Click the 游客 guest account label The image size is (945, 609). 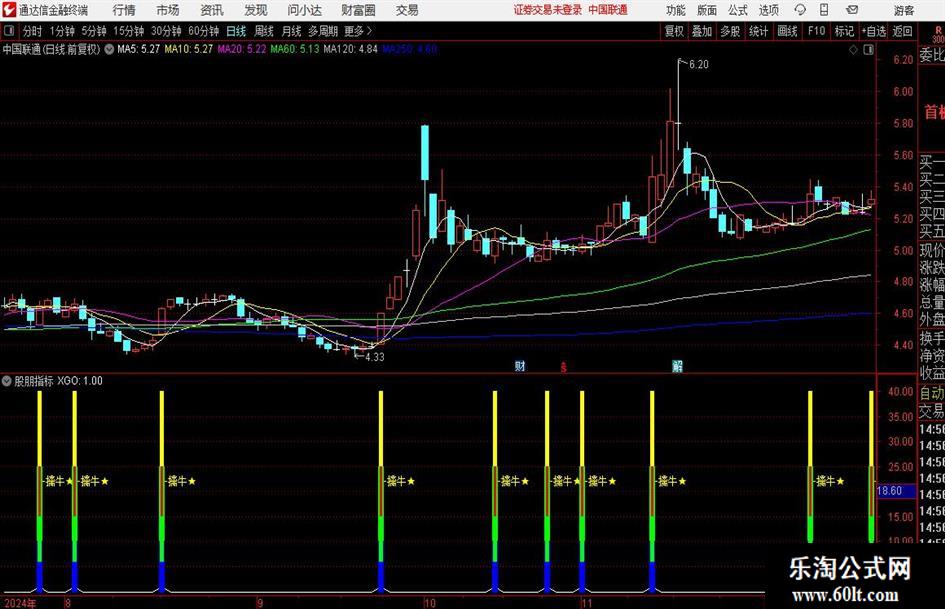point(903,10)
